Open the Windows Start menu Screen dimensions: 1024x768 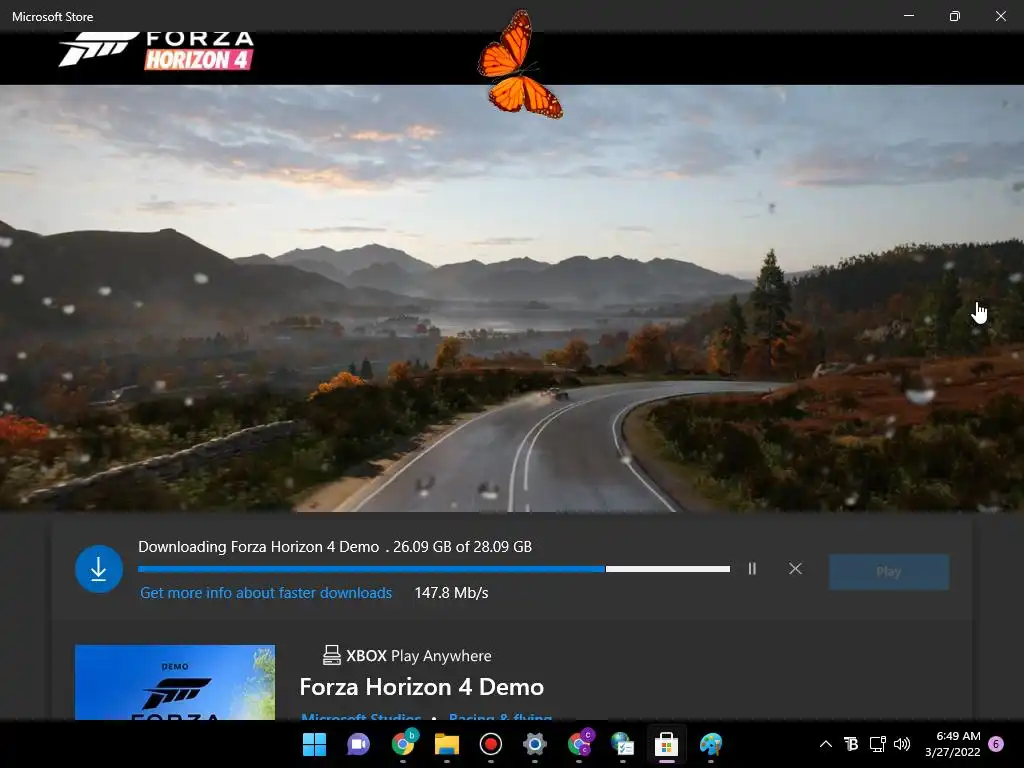tap(314, 744)
